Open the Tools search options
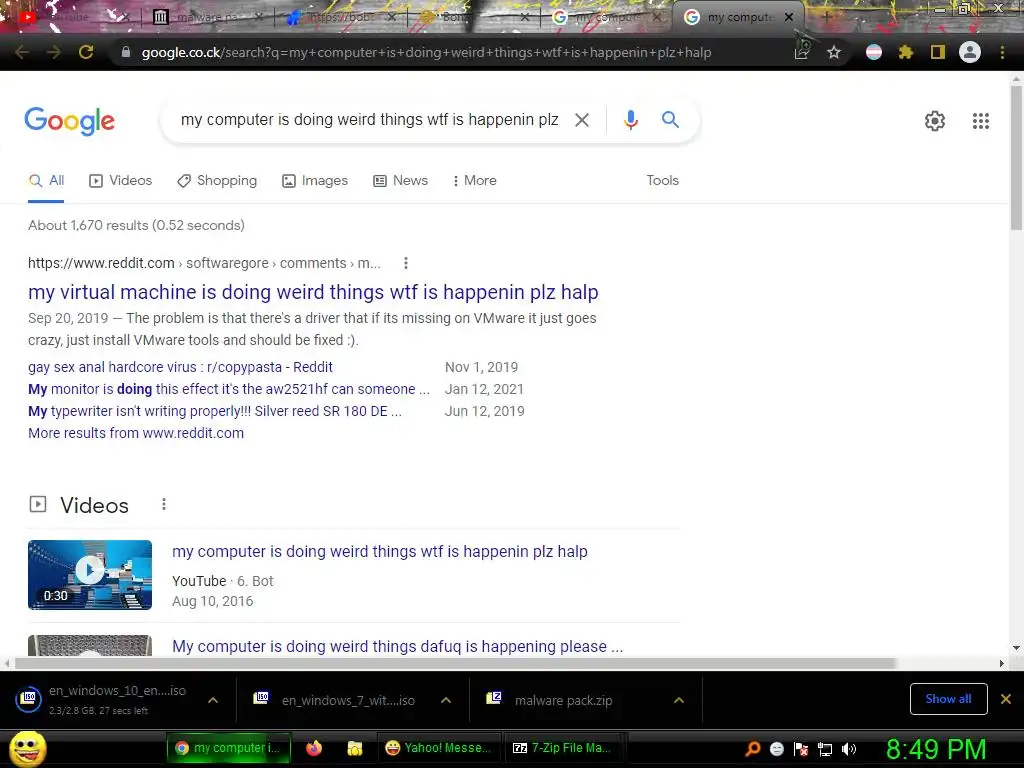The height and width of the screenshot is (768, 1024). [x=662, y=180]
